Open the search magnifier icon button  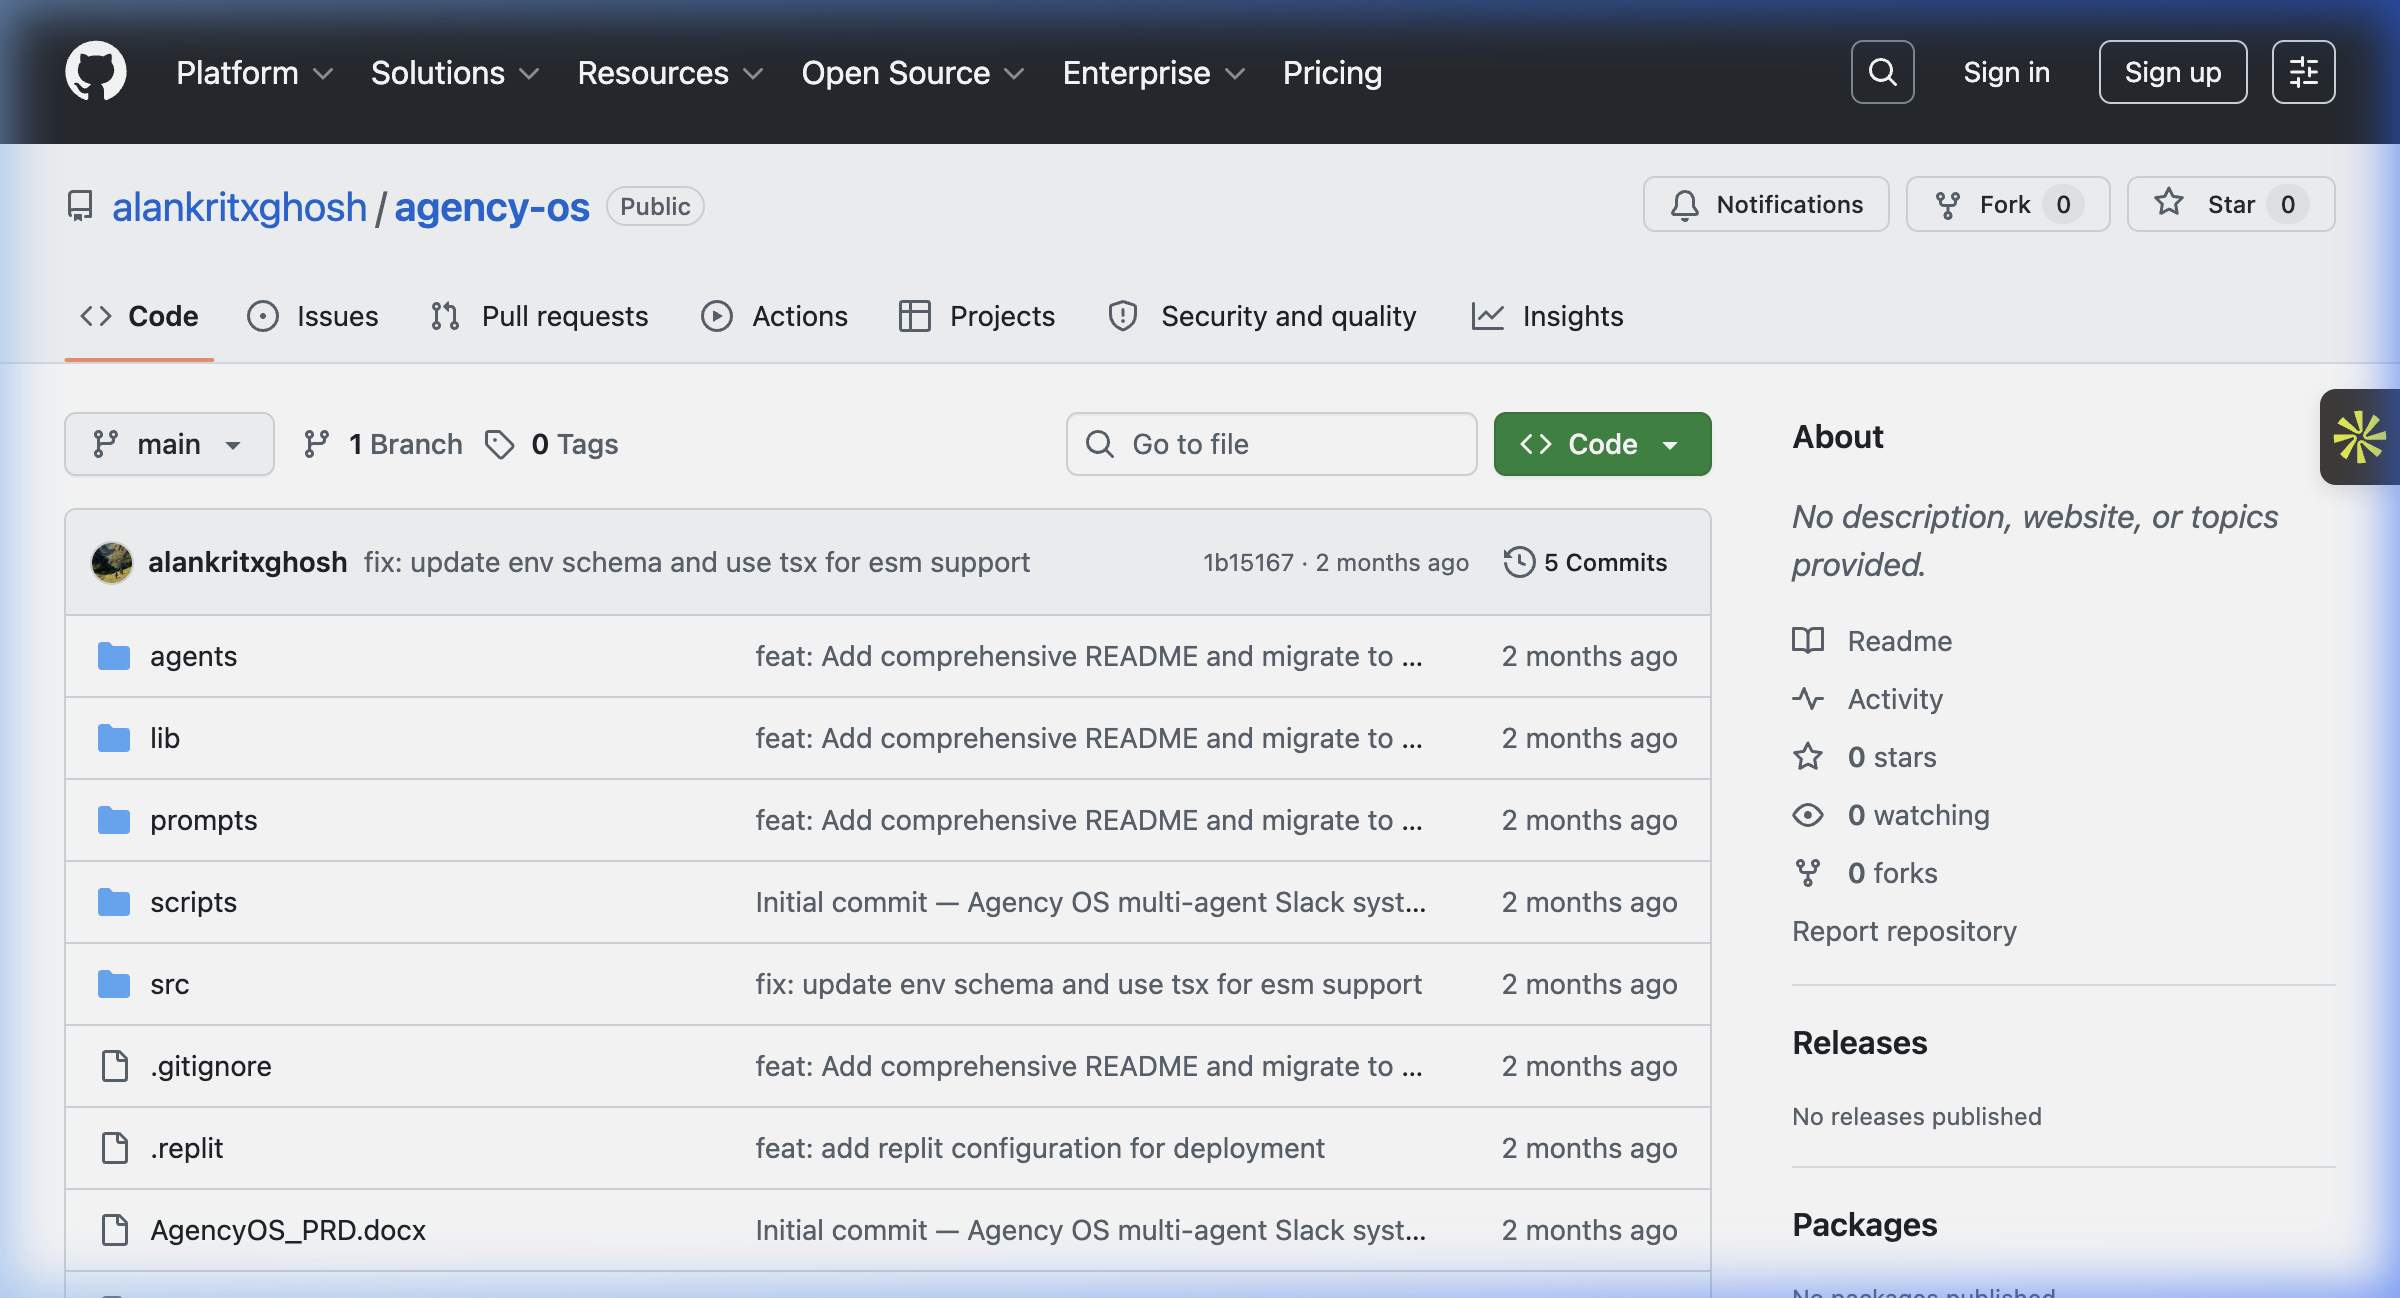click(1882, 72)
